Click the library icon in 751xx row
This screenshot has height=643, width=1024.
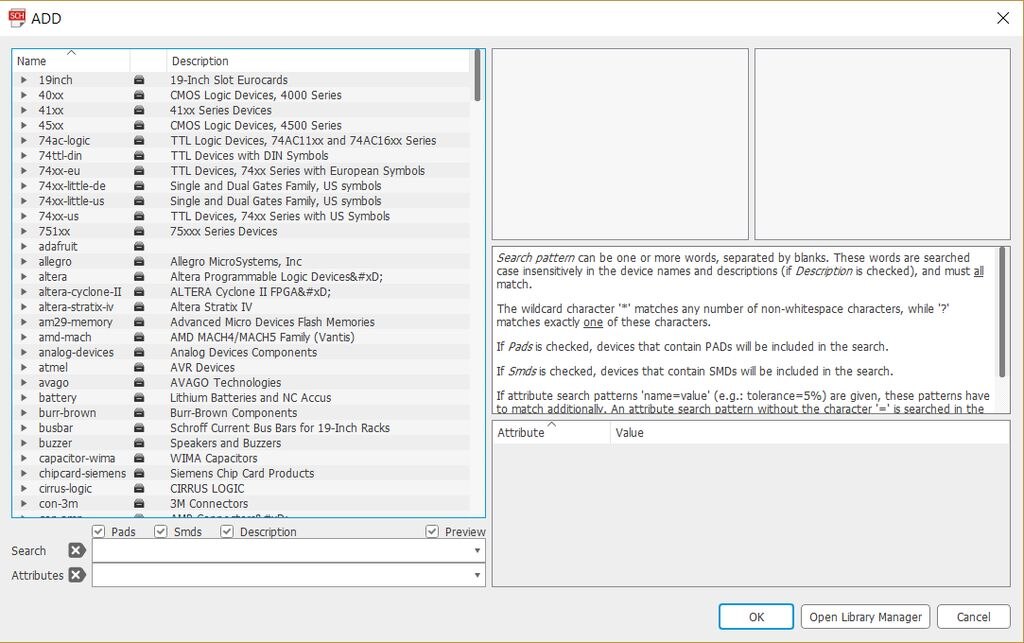pos(138,231)
